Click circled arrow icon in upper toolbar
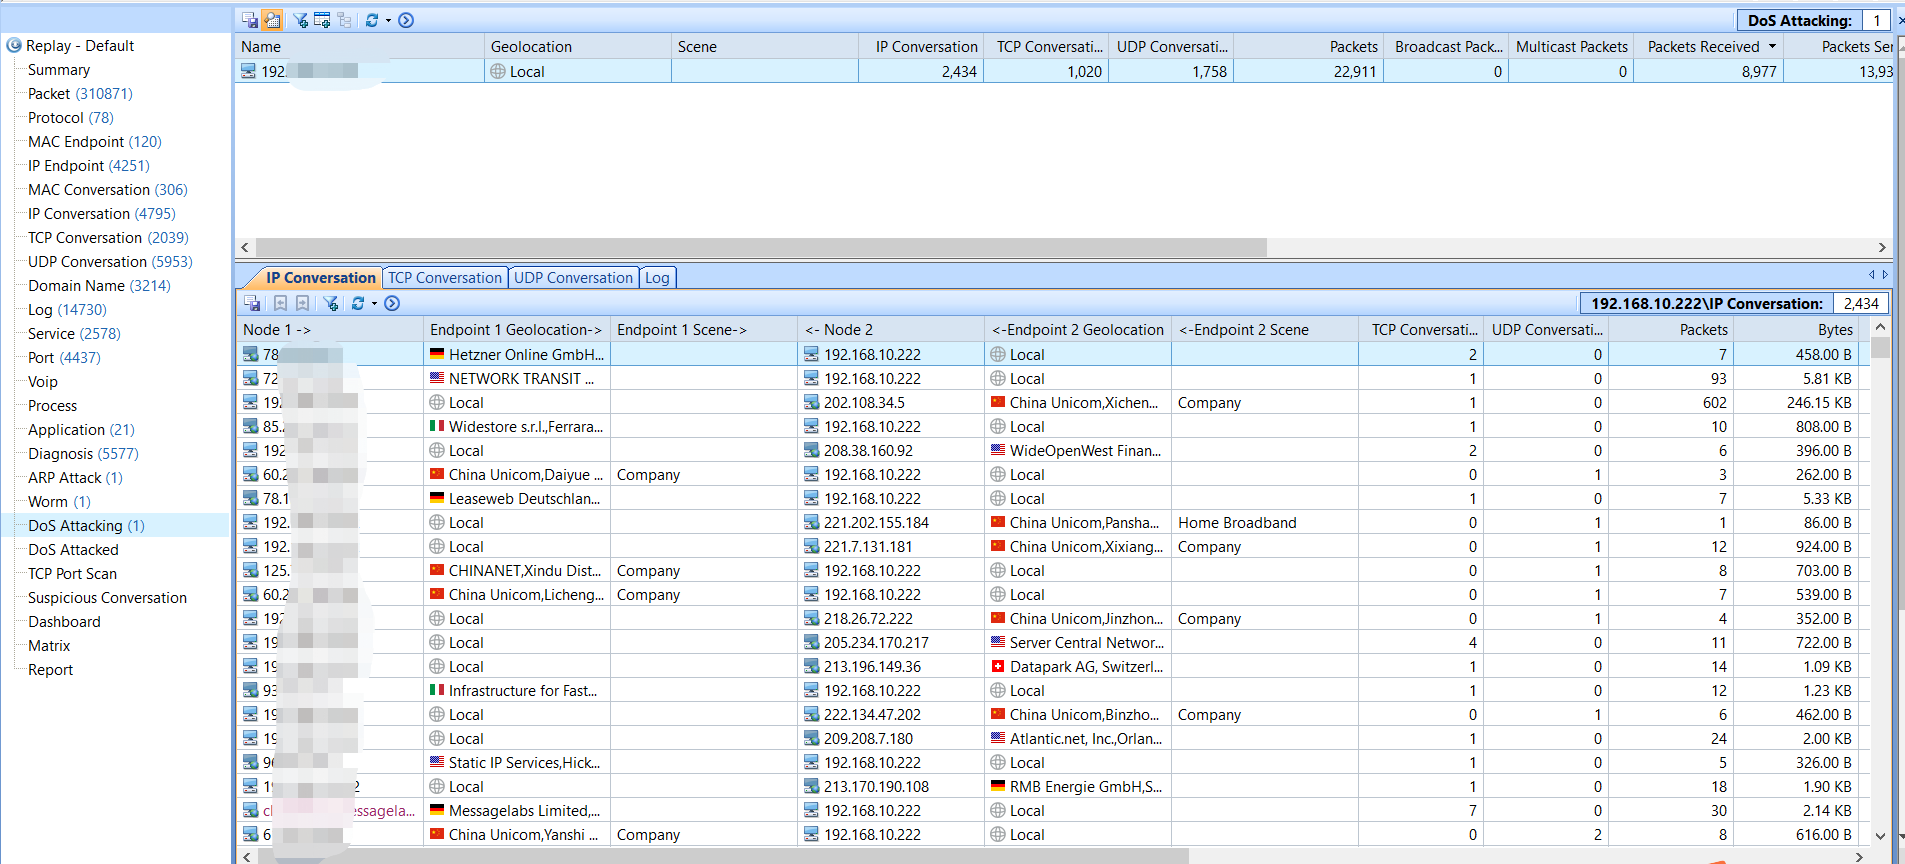Viewport: 1905px width, 864px height. [x=406, y=20]
